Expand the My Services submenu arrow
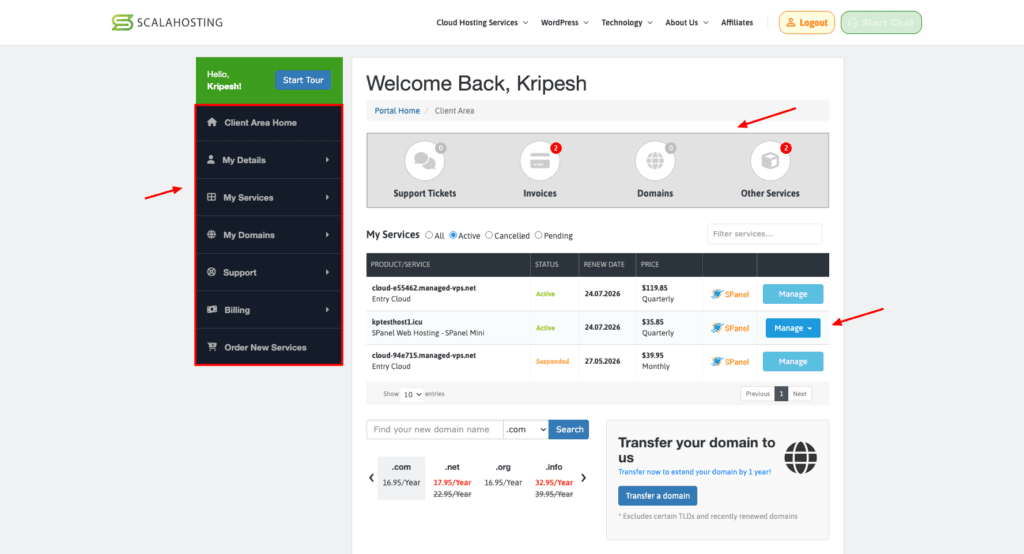 point(327,197)
